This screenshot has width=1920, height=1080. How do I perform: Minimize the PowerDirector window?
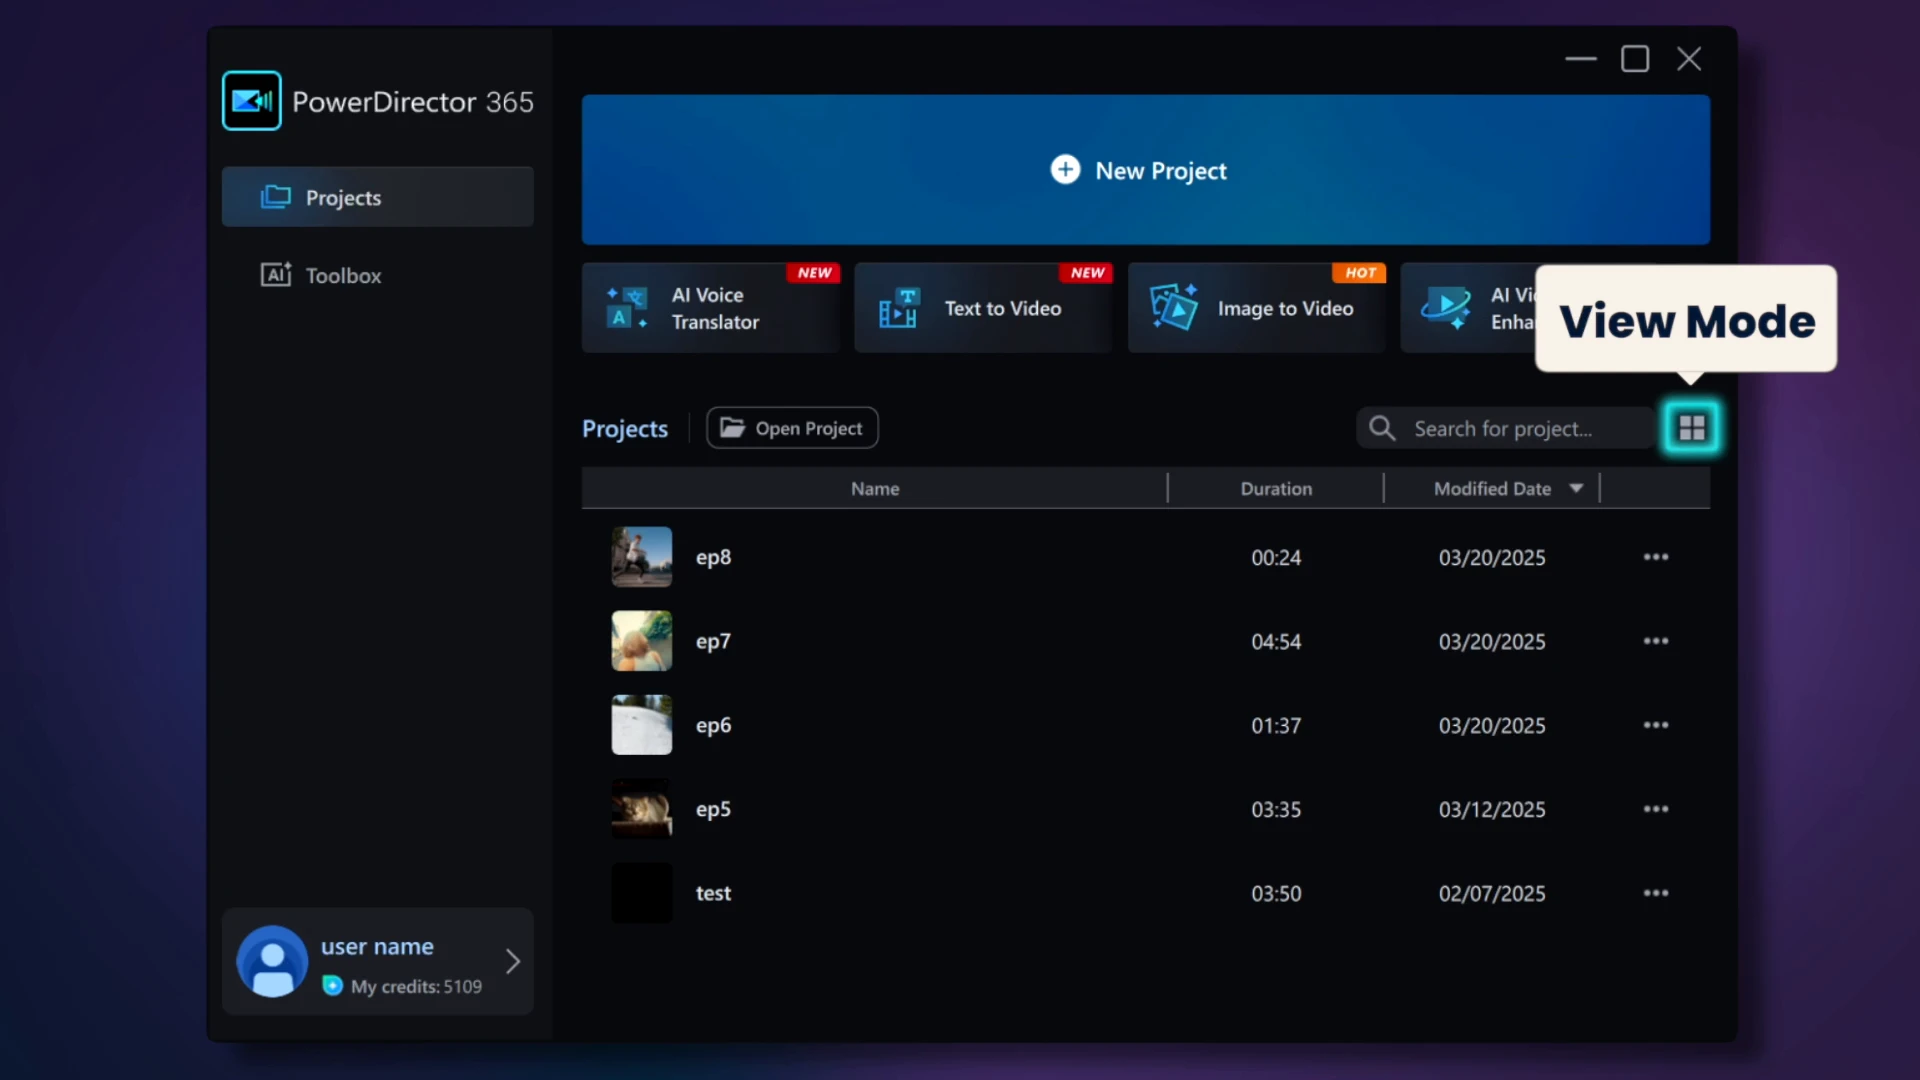[x=1581, y=59]
